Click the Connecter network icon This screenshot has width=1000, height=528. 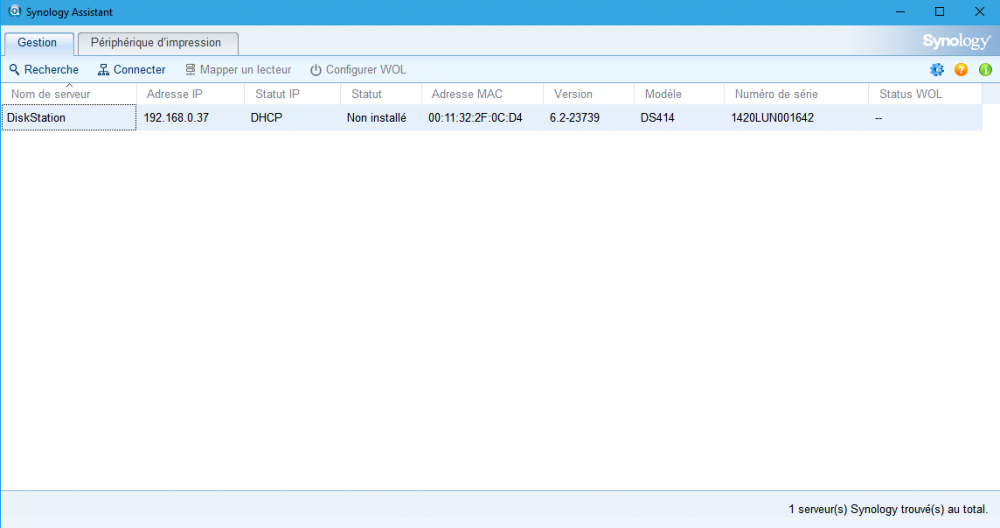pyautogui.click(x=103, y=70)
